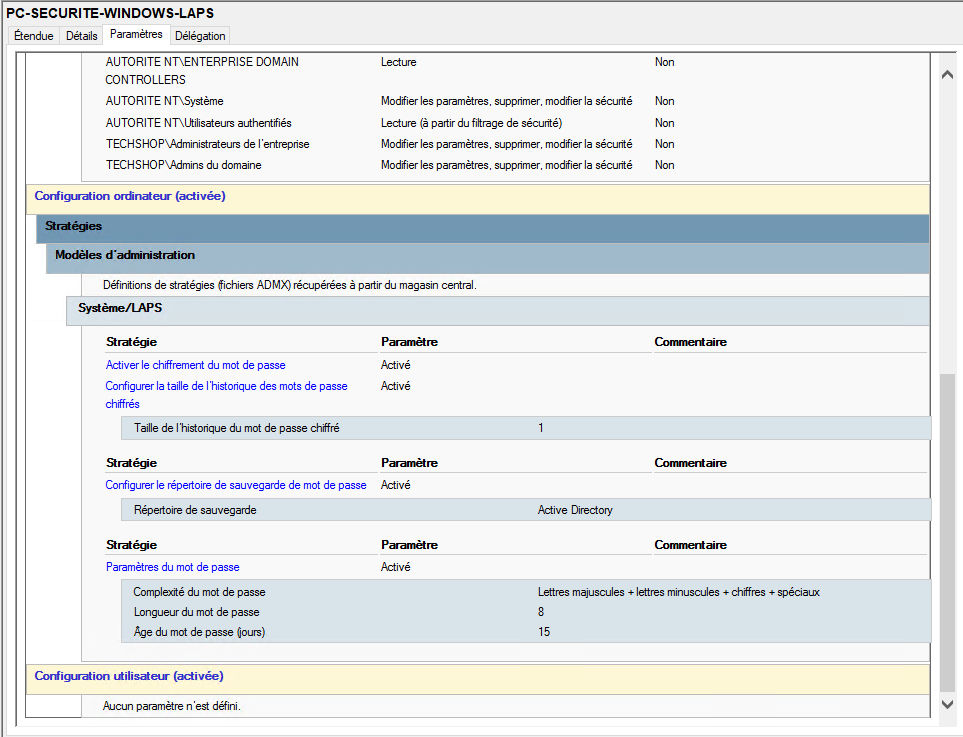The width and height of the screenshot is (963, 737).
Task: Click Activé beside Paramètres du mot de passe
Action: (396, 567)
